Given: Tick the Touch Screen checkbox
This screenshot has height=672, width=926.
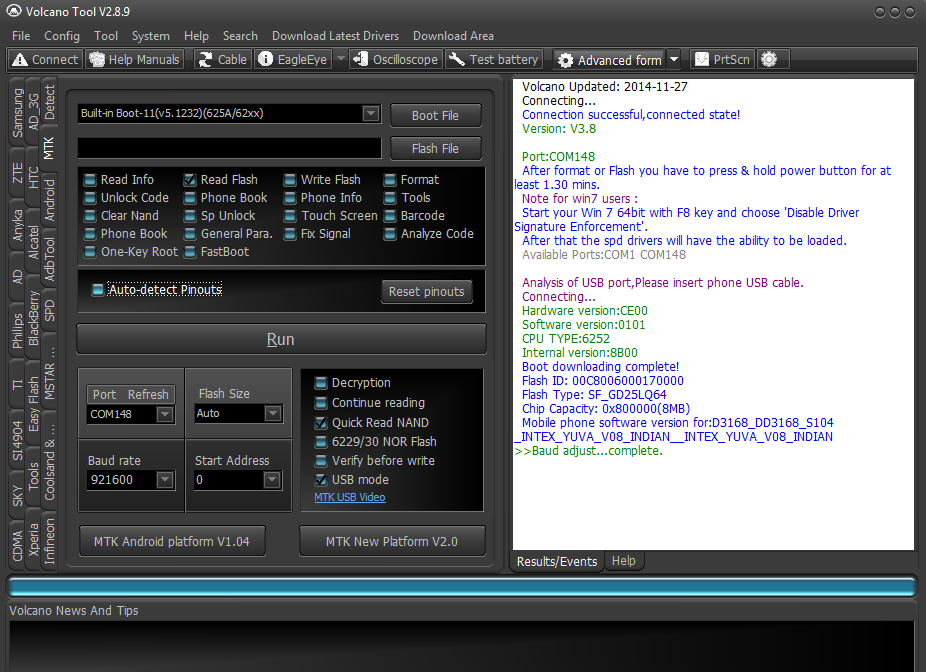Looking at the screenshot, I should (290, 216).
